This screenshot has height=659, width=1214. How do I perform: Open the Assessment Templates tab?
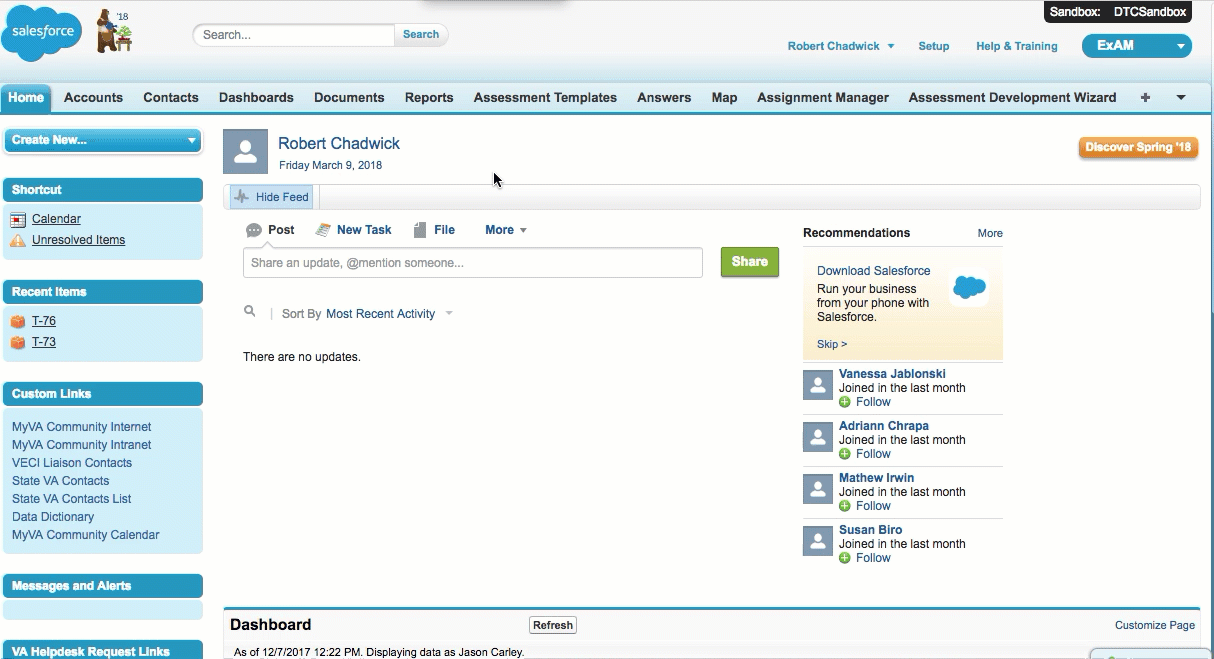[x=545, y=97]
